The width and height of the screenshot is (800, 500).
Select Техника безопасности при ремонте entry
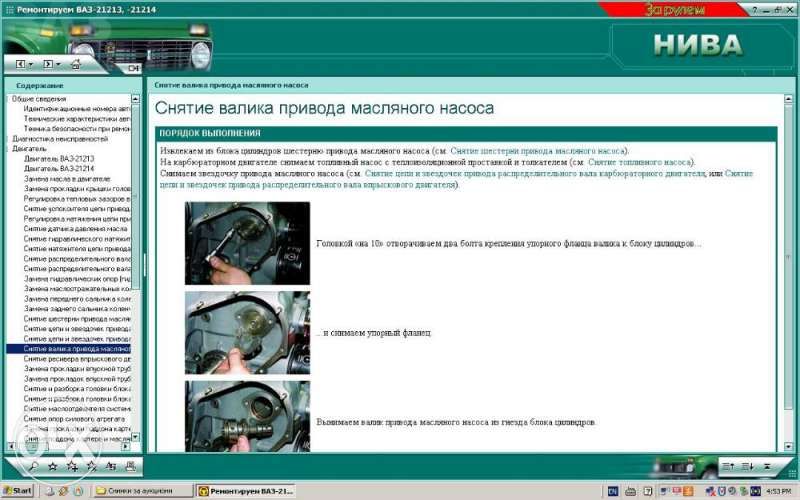coord(77,129)
